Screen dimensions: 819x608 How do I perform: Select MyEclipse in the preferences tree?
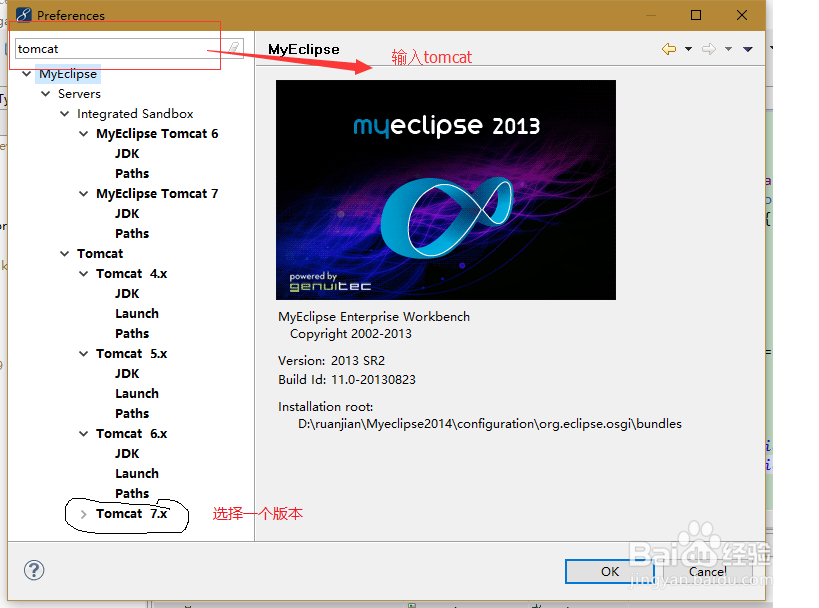[68, 74]
